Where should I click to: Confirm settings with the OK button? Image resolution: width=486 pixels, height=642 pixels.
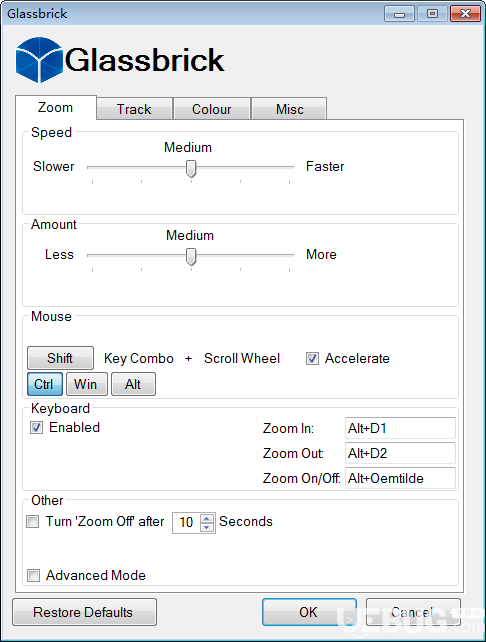[309, 612]
